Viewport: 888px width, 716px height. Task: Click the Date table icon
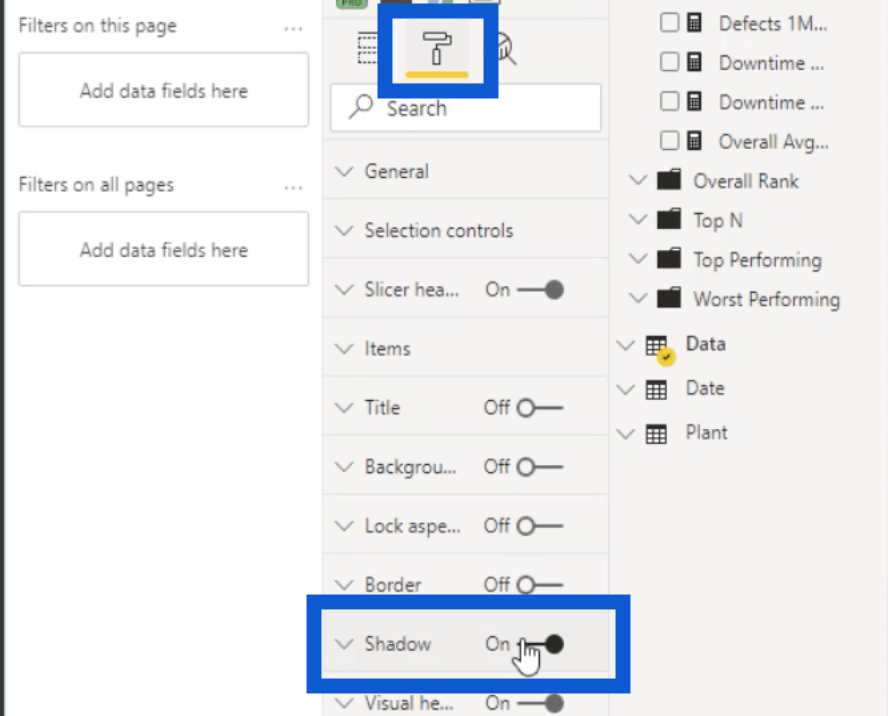coord(656,390)
